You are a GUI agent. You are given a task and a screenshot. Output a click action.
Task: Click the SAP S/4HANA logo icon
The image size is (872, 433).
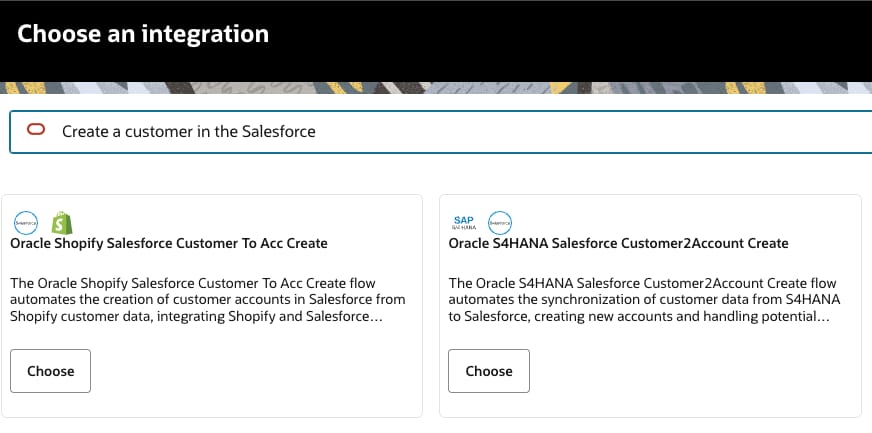pos(463,221)
